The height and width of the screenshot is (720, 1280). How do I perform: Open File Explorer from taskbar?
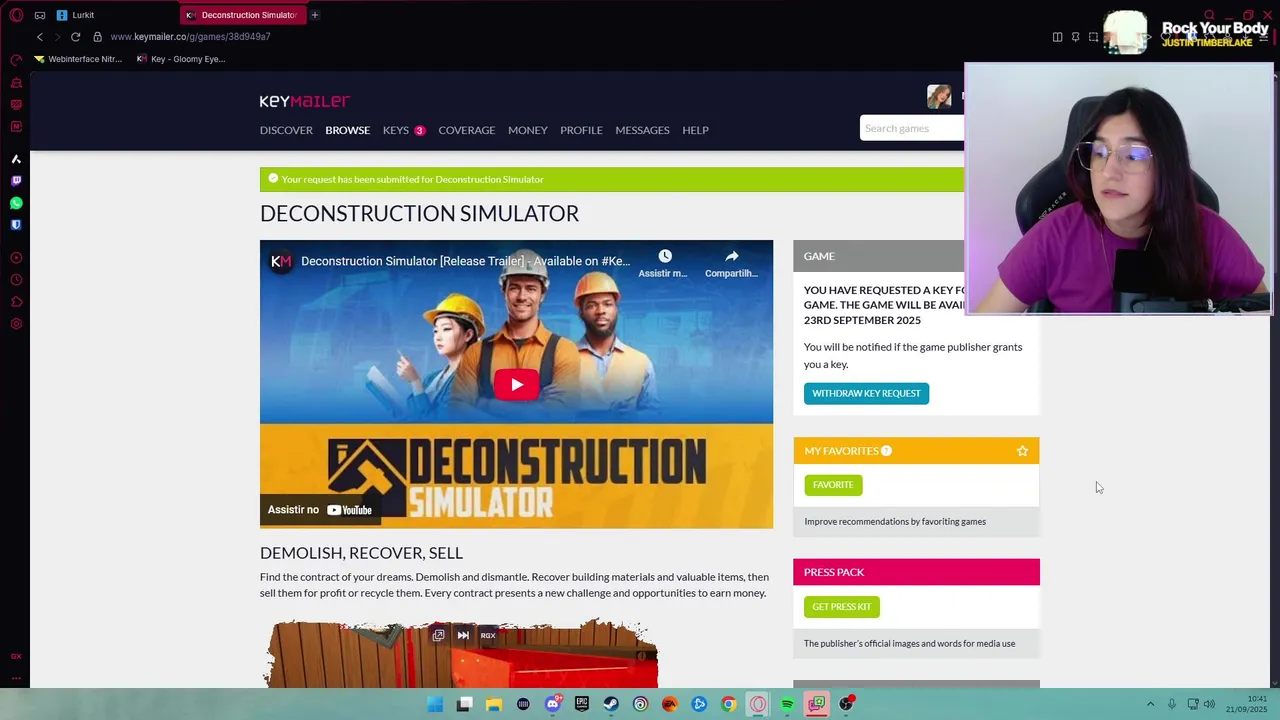[x=494, y=704]
